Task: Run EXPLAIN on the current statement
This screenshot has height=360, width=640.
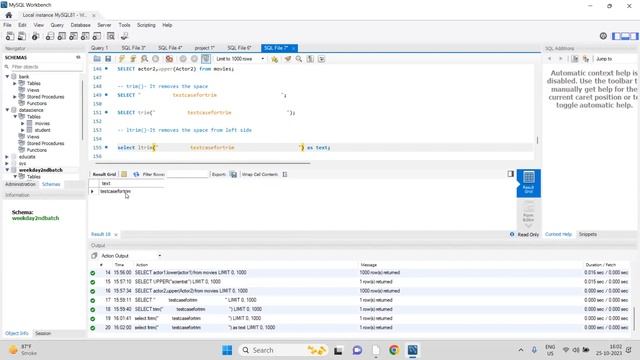Action: click(x=144, y=59)
